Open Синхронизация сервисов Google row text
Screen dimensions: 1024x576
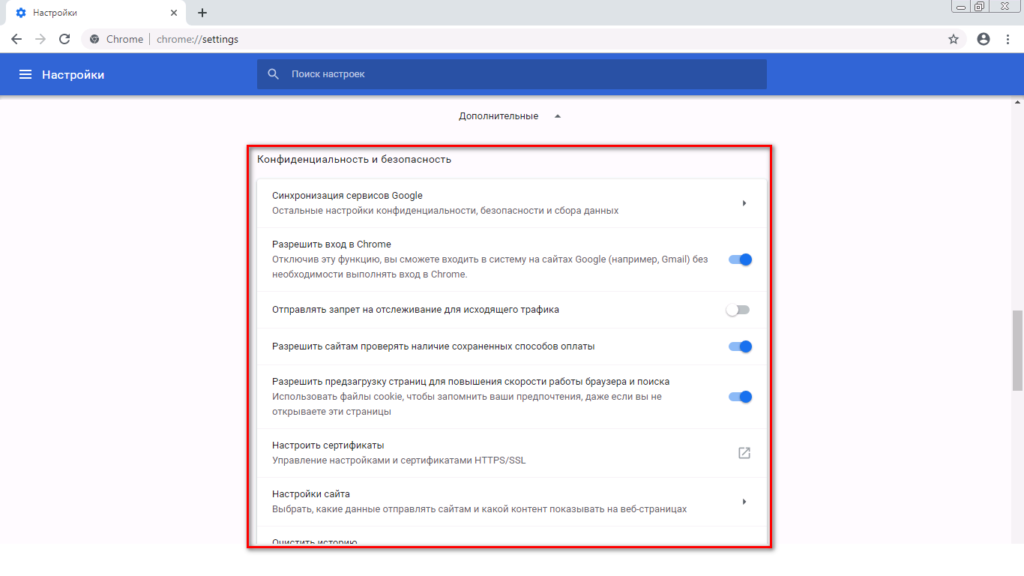tap(347, 195)
